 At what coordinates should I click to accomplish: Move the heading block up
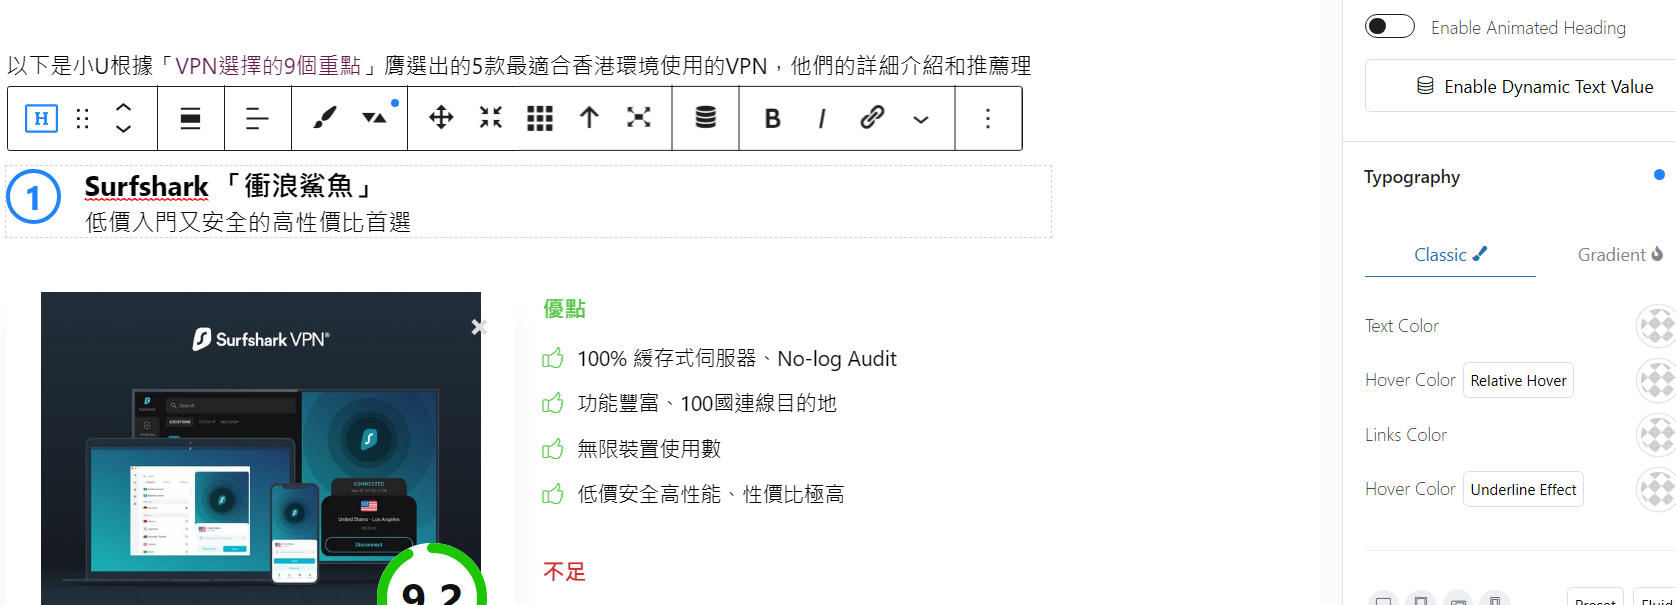(123, 107)
